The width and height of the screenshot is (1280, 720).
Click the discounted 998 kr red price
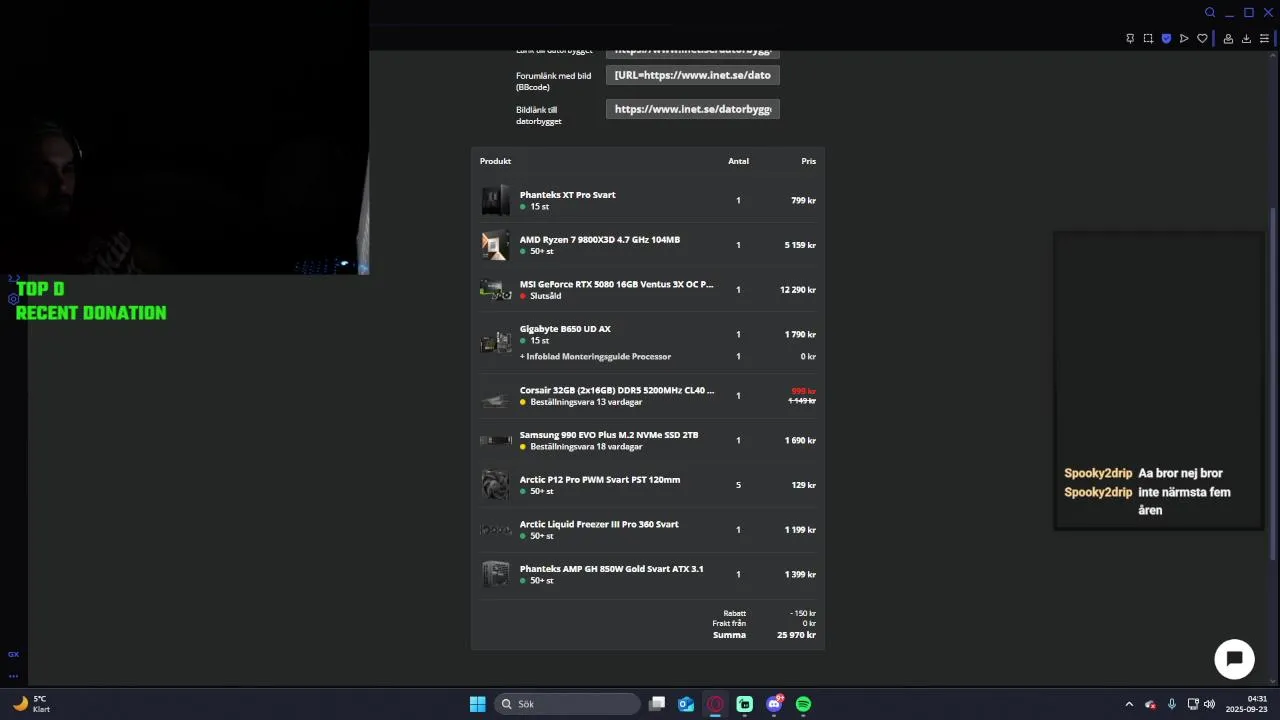click(804, 391)
